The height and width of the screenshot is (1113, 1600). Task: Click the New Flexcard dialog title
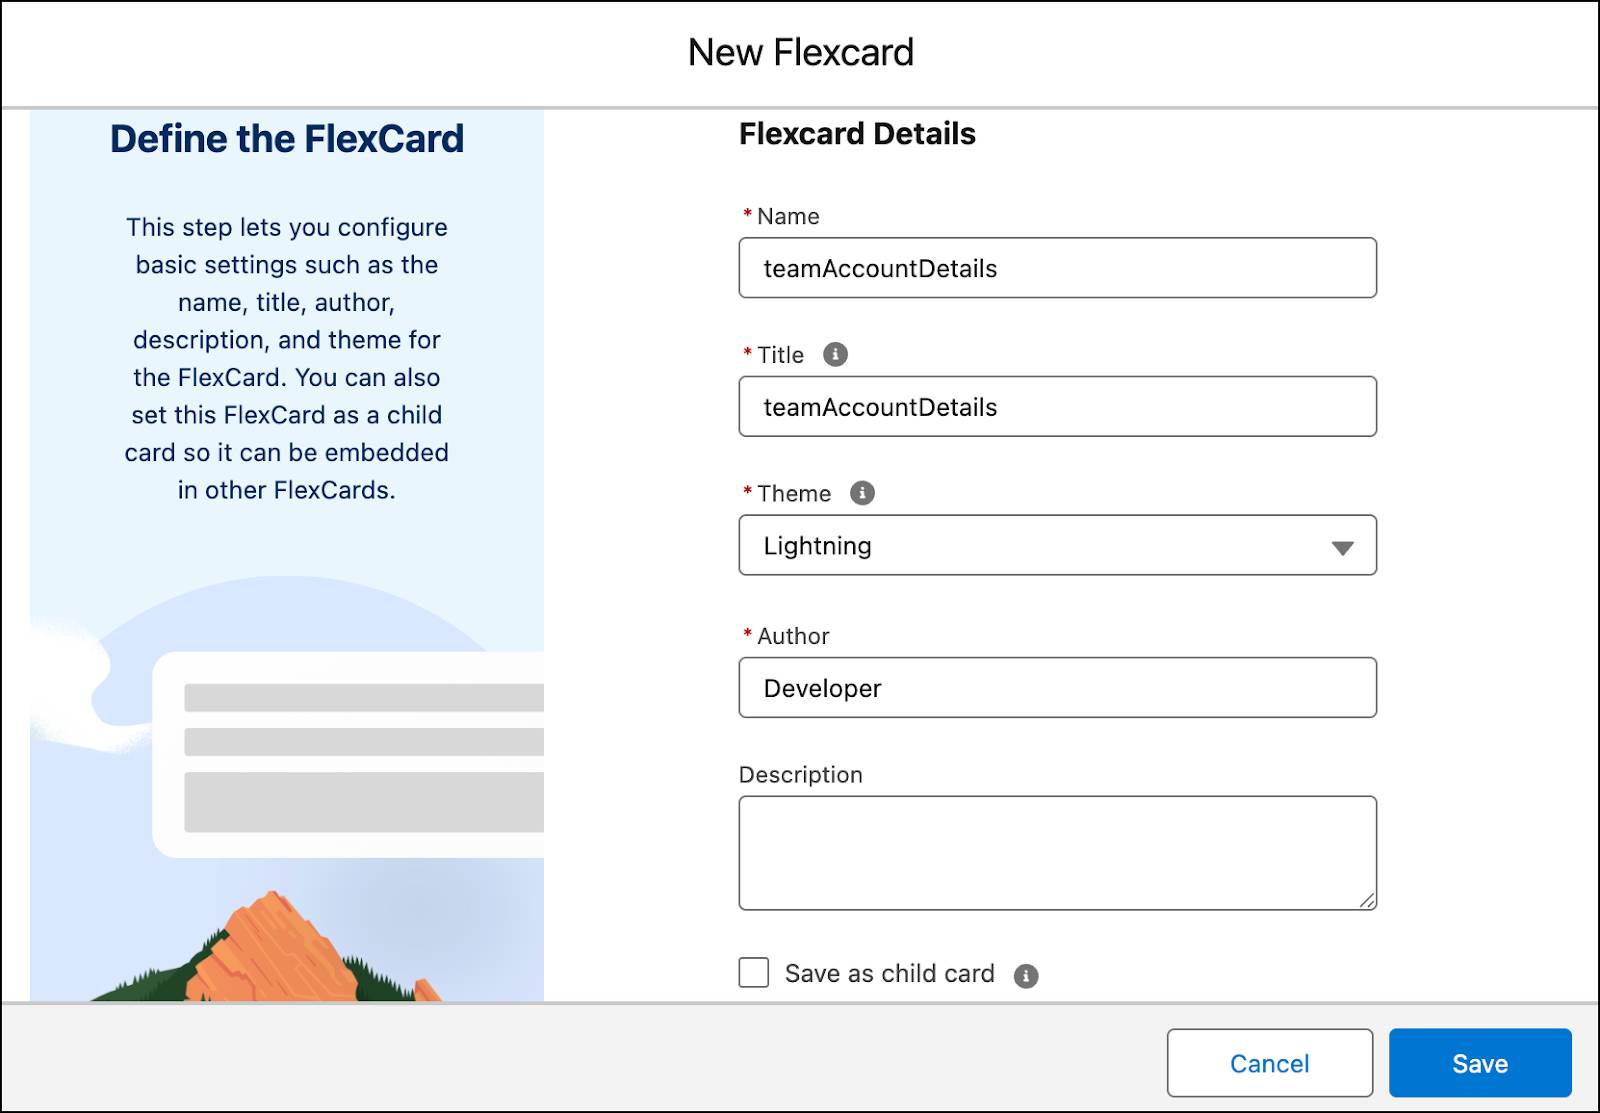pos(800,52)
